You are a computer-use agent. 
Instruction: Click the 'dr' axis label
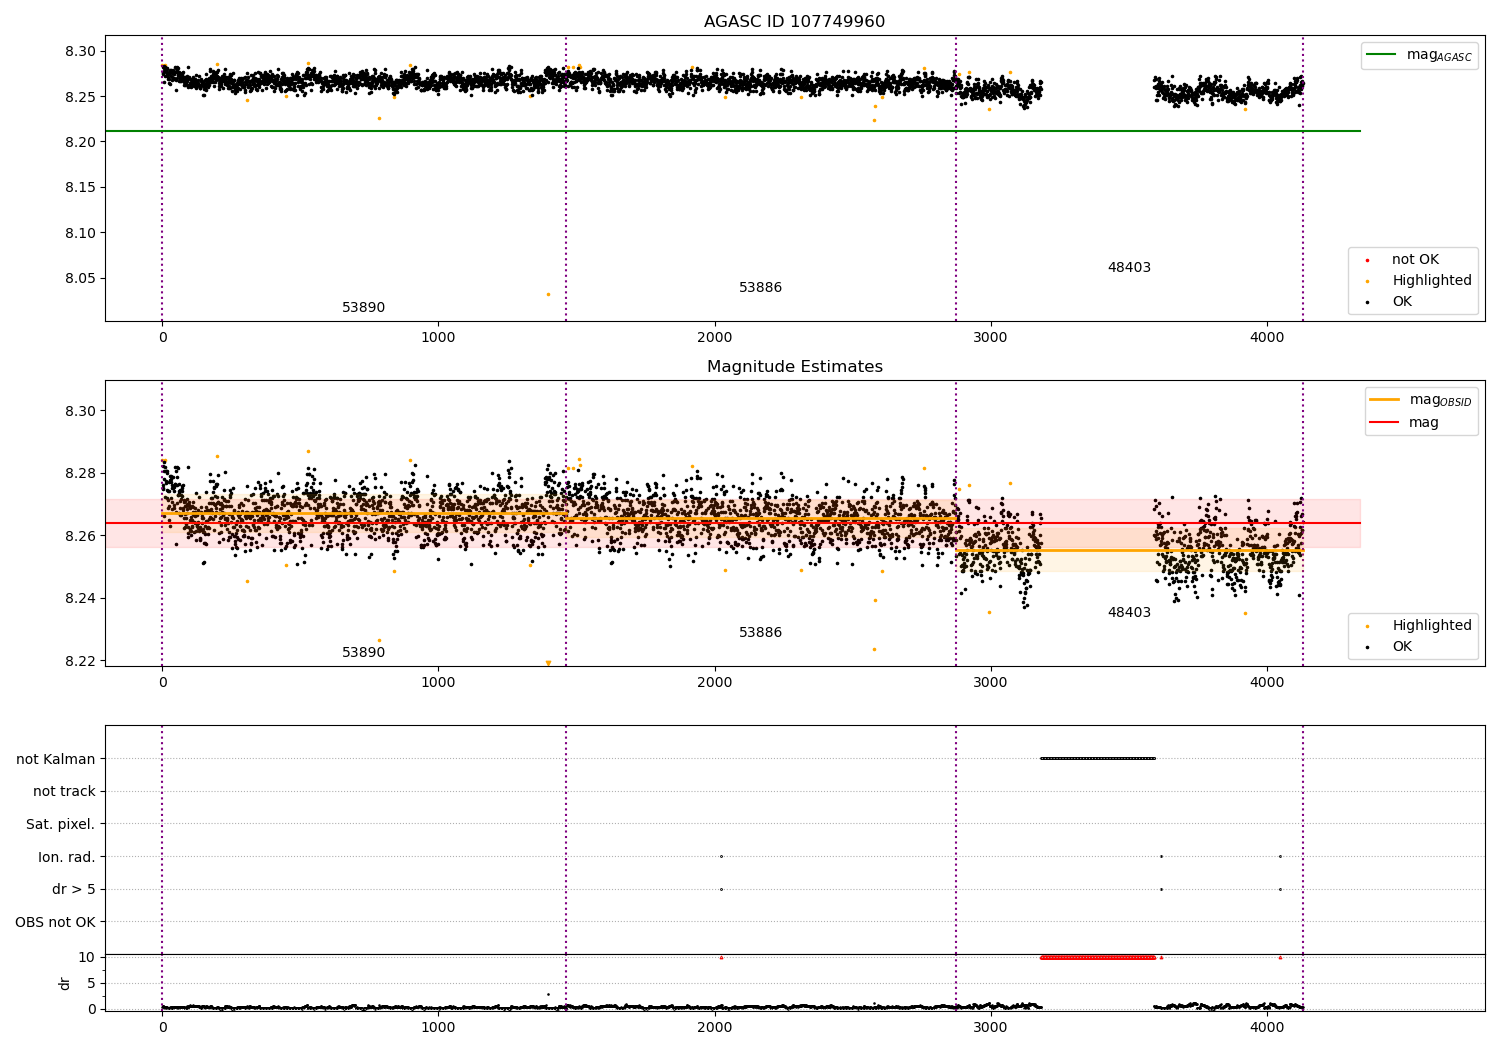(x=65, y=983)
